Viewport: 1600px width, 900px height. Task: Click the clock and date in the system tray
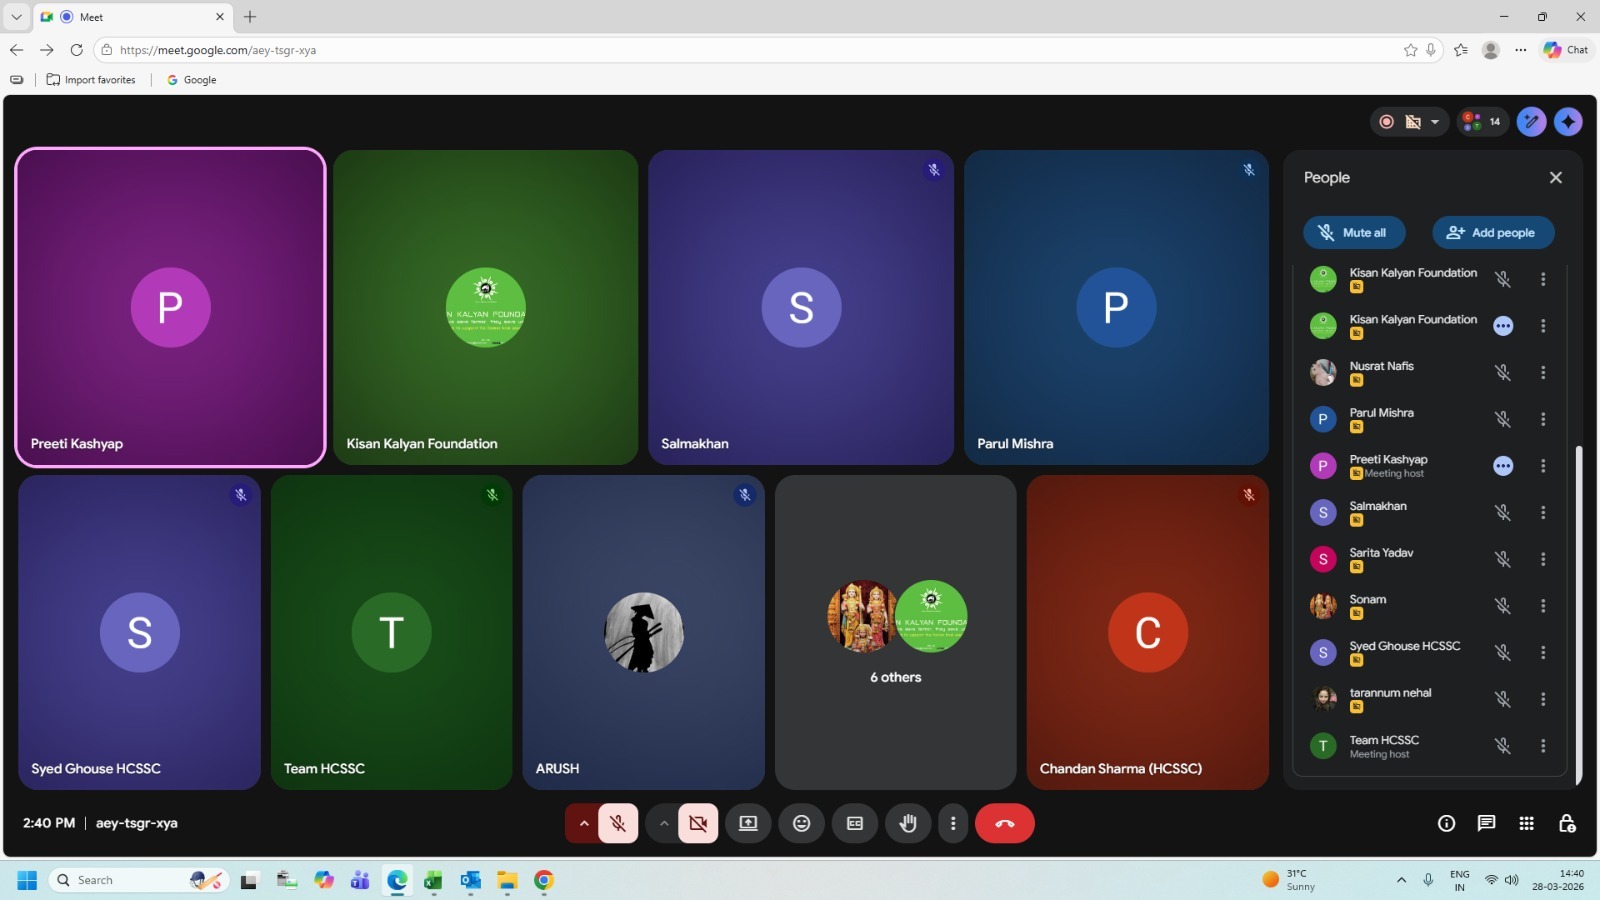pyautogui.click(x=1558, y=880)
